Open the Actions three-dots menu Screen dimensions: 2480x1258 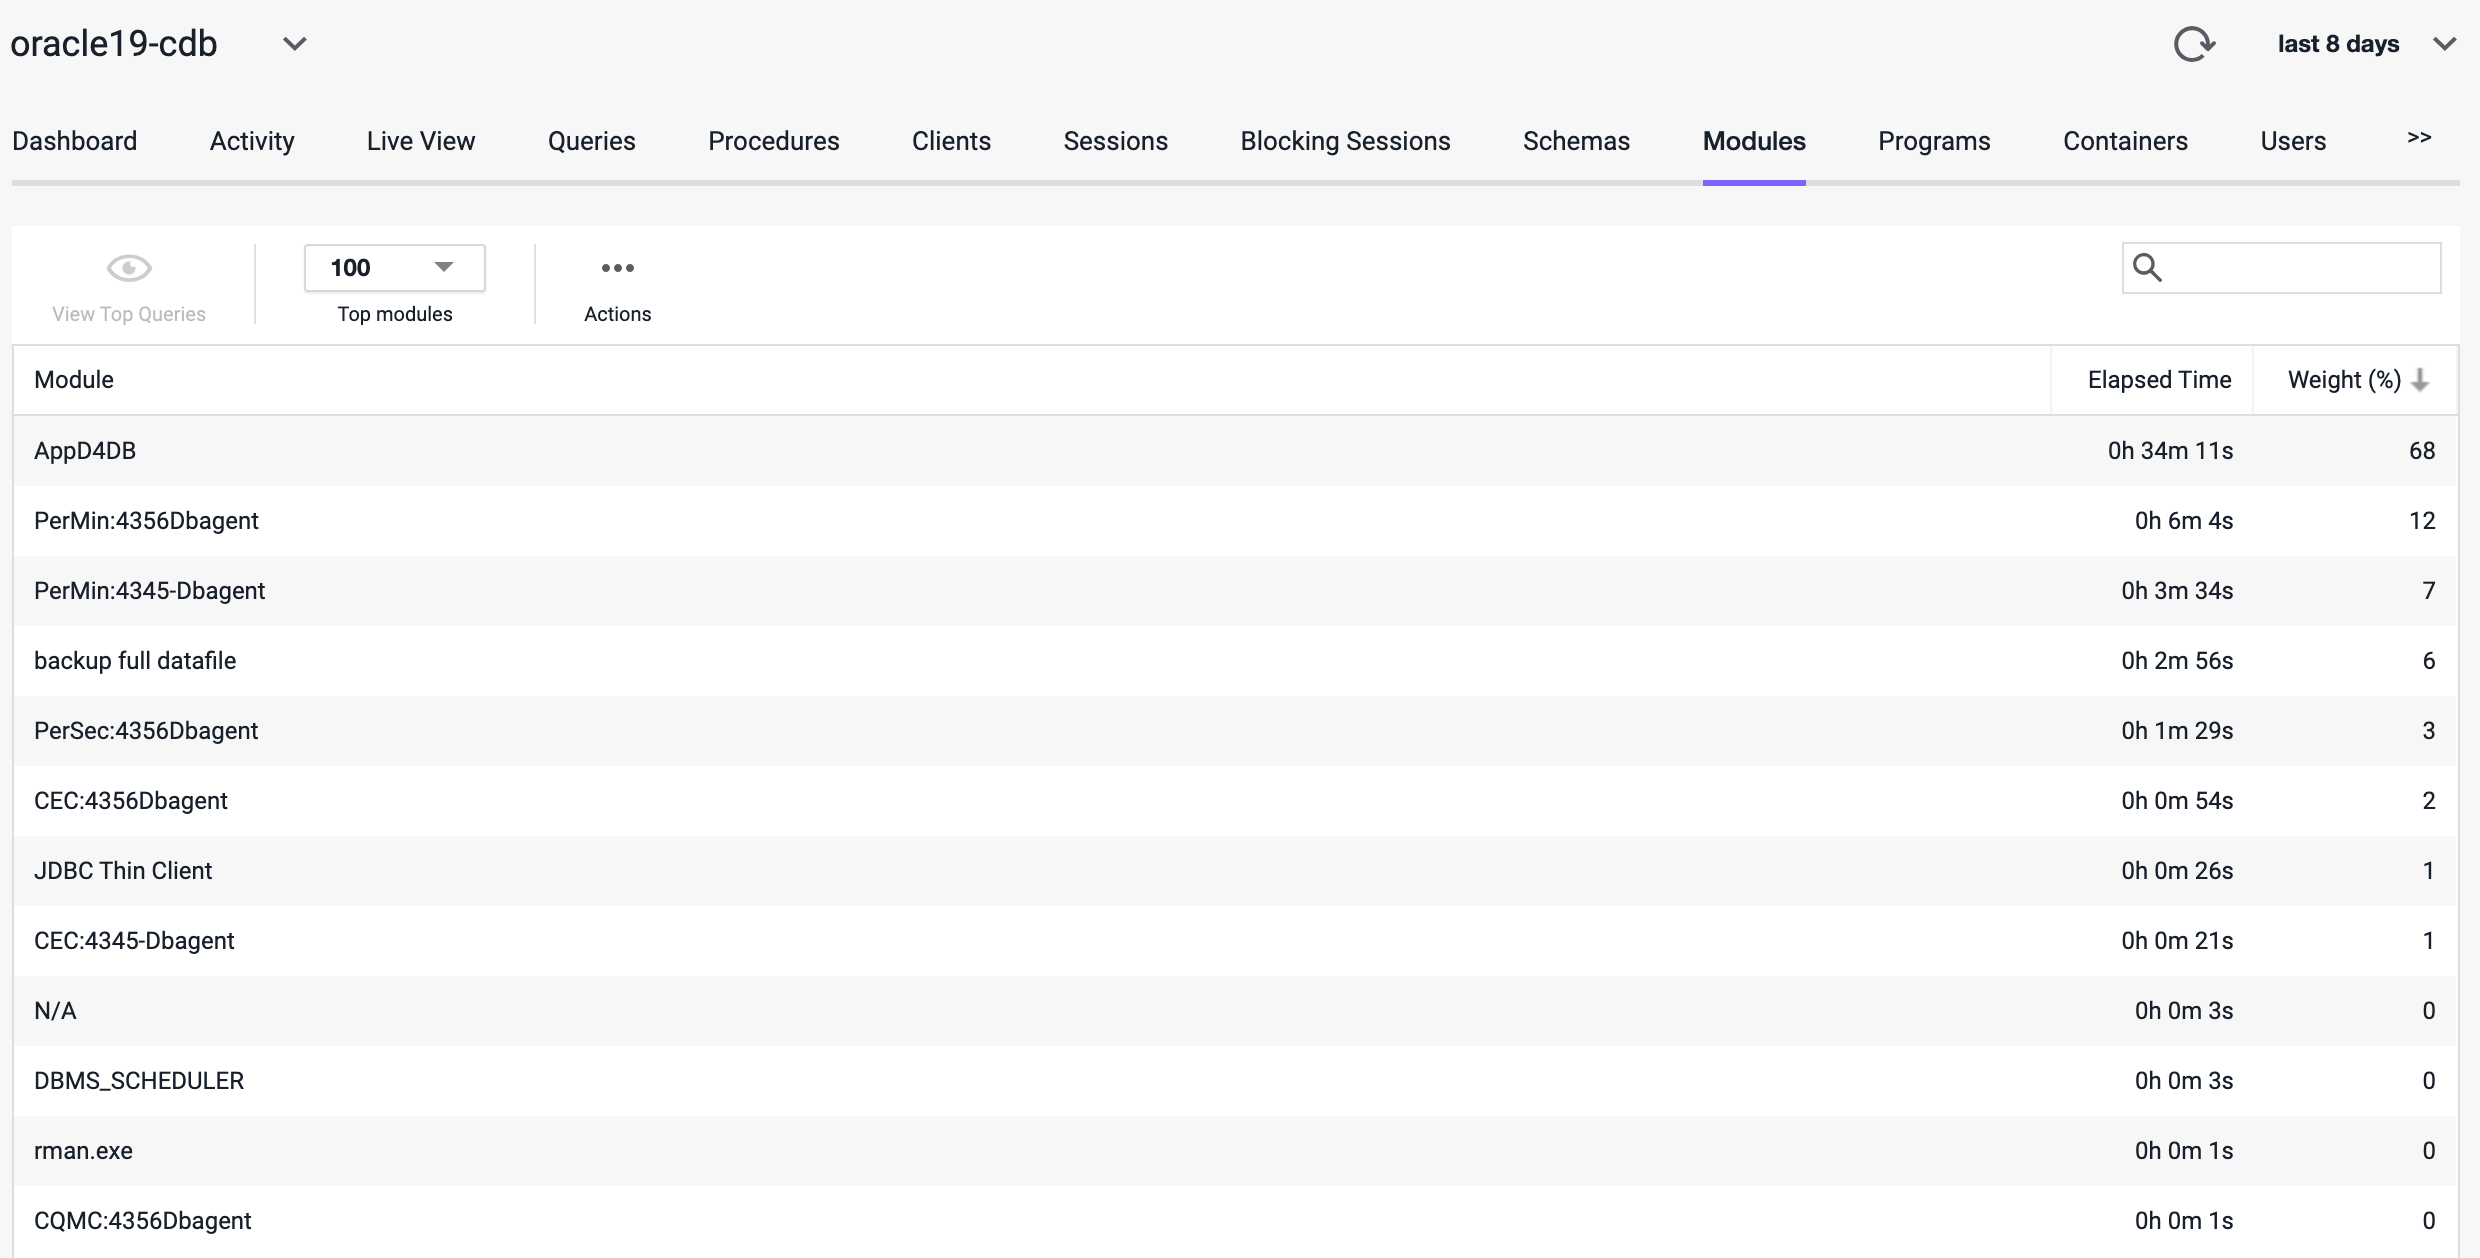(617, 268)
